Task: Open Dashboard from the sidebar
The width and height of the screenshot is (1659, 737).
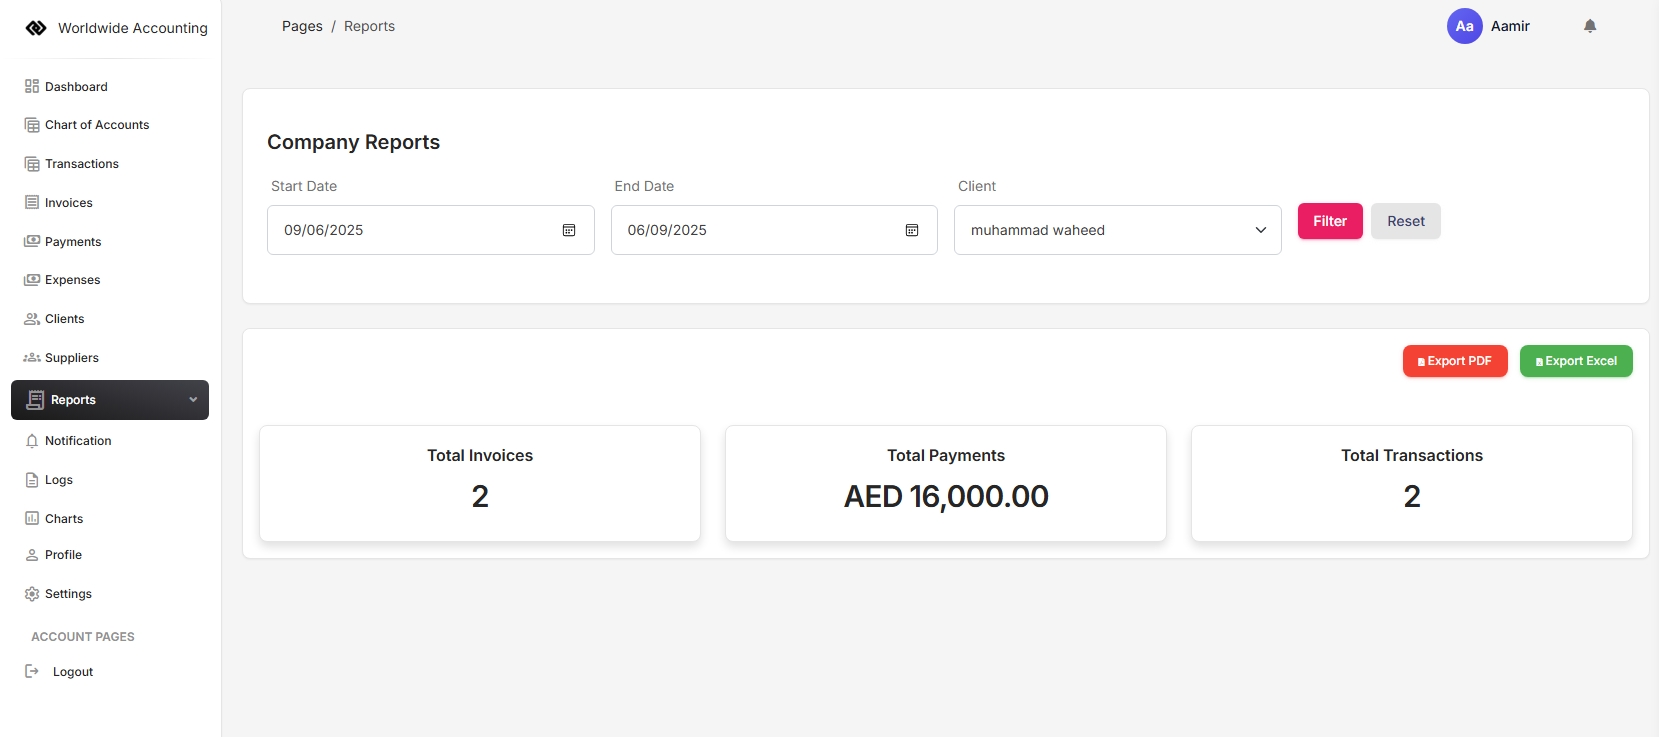Action: coord(76,87)
